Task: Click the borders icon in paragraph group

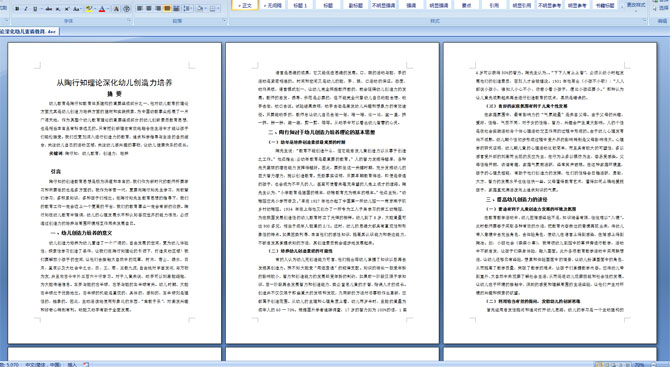Action: 214,9
